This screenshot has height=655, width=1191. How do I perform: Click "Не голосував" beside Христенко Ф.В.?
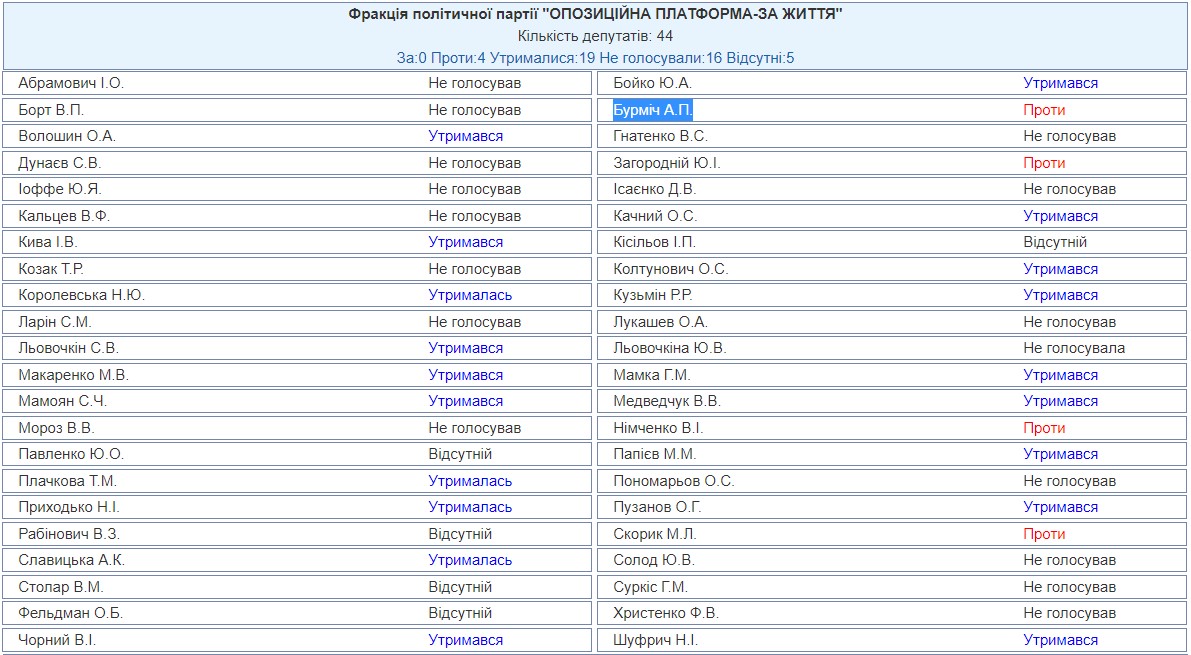1069,613
